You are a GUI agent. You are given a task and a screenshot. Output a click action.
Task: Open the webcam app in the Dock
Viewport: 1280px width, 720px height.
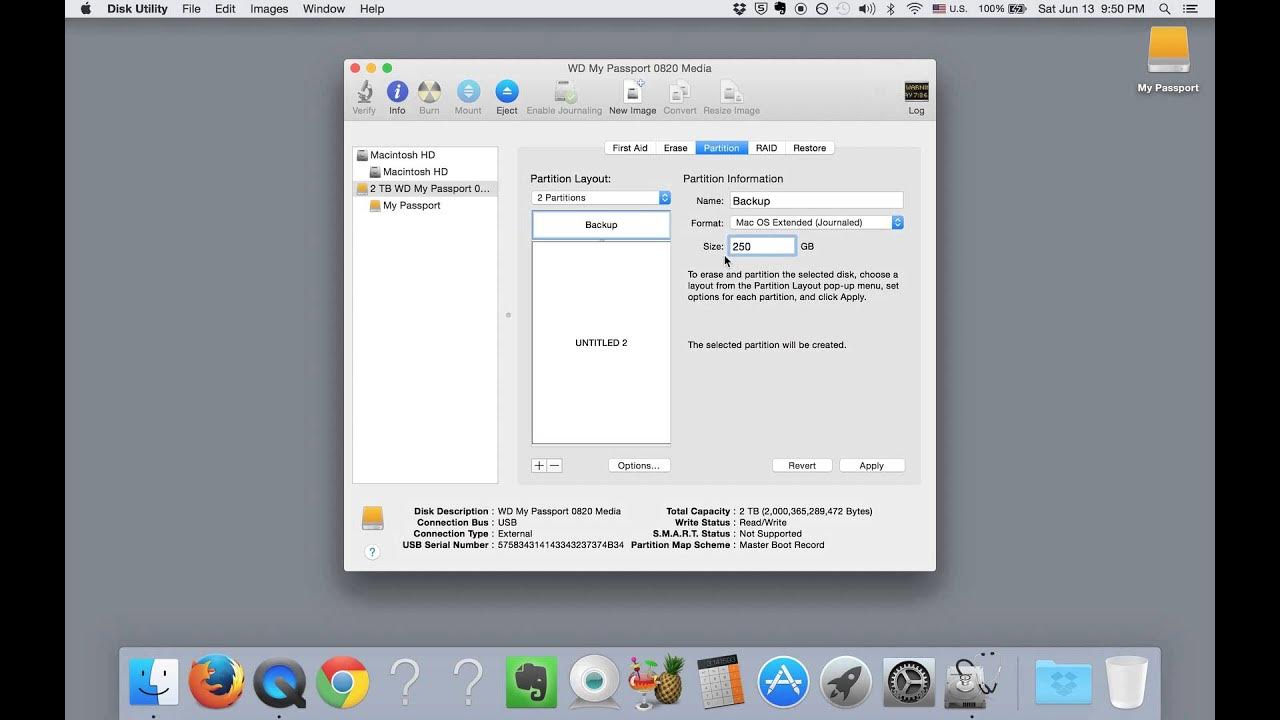[594, 683]
